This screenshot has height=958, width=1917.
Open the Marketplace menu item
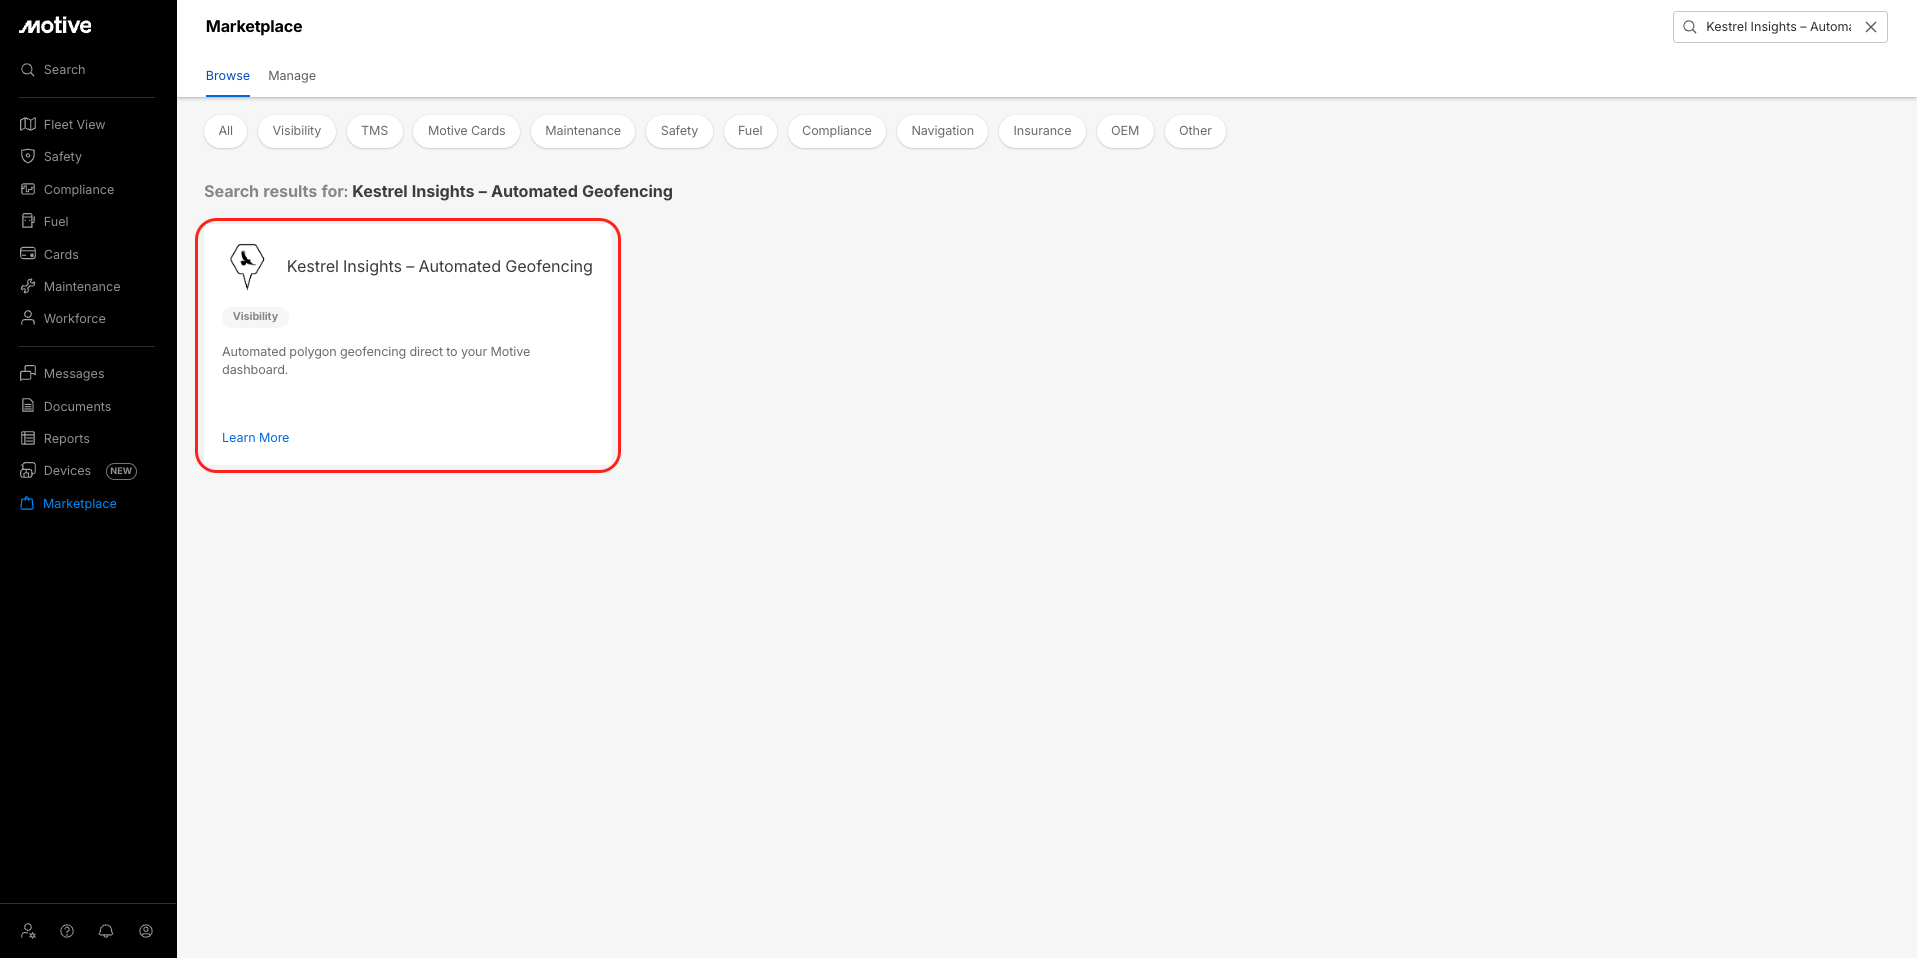coord(80,503)
